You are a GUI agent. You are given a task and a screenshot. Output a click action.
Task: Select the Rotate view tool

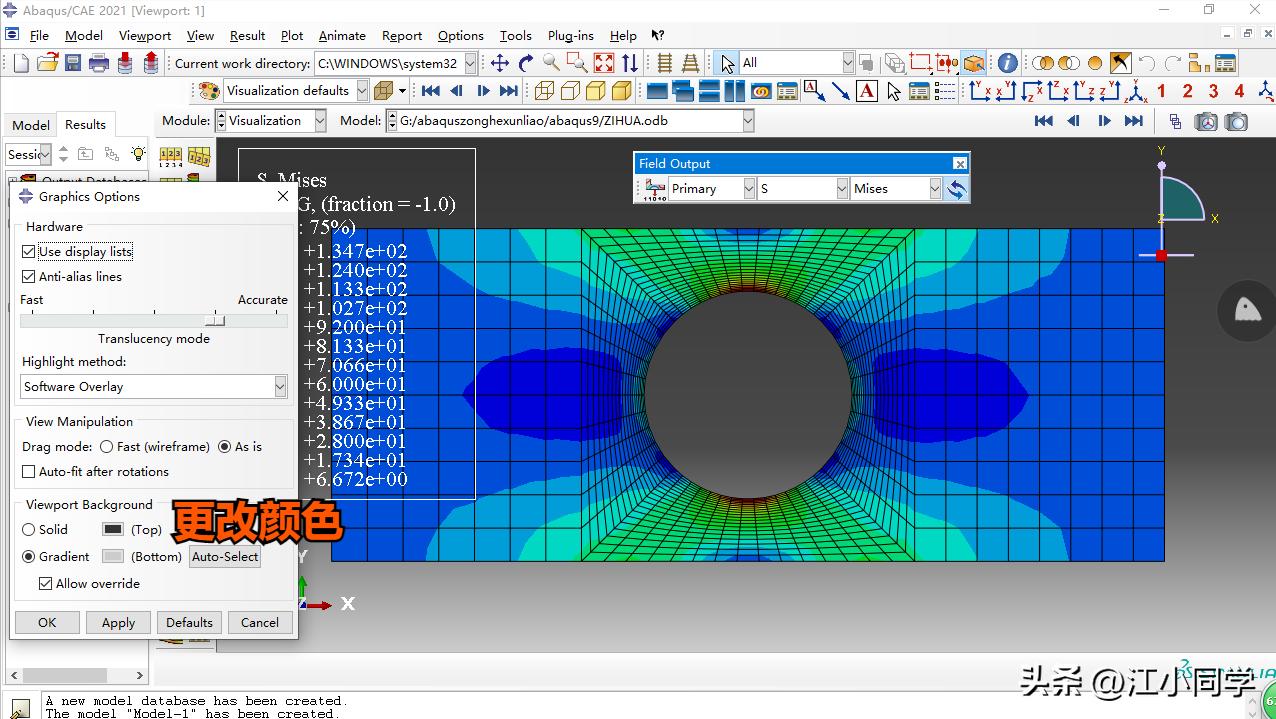(526, 63)
